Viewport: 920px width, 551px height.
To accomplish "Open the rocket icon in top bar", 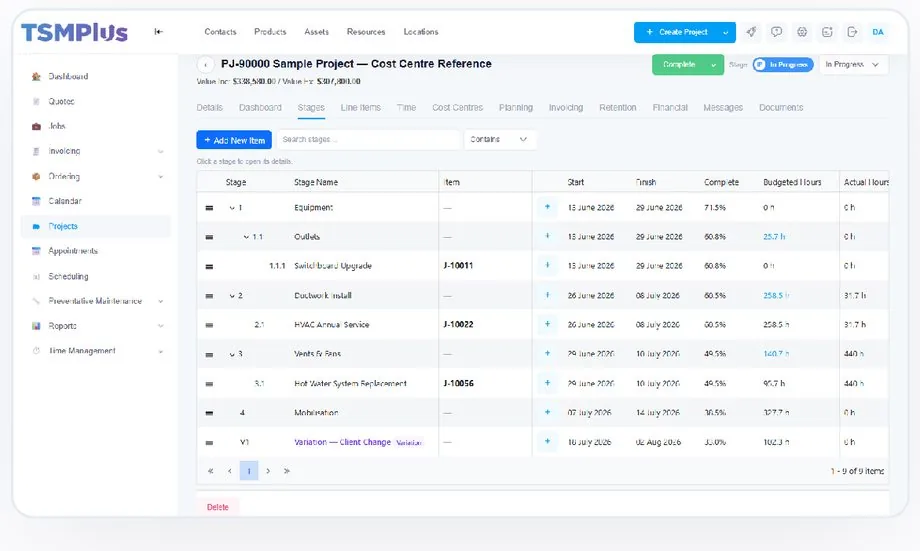I will pyautogui.click(x=751, y=32).
